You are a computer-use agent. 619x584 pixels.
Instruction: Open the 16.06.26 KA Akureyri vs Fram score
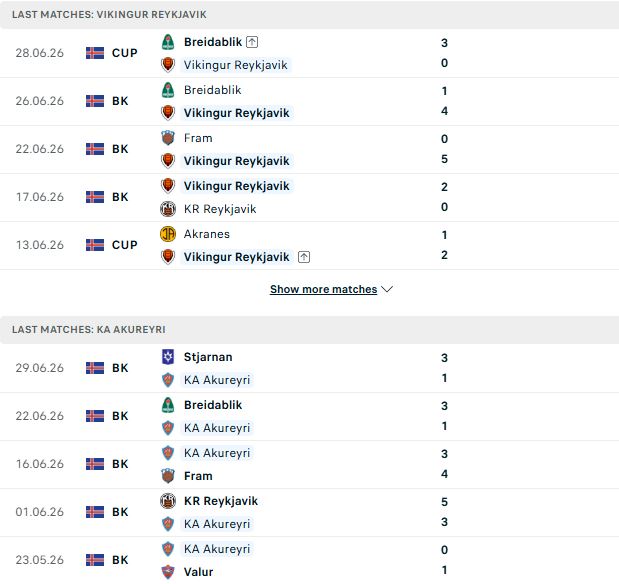coord(444,464)
